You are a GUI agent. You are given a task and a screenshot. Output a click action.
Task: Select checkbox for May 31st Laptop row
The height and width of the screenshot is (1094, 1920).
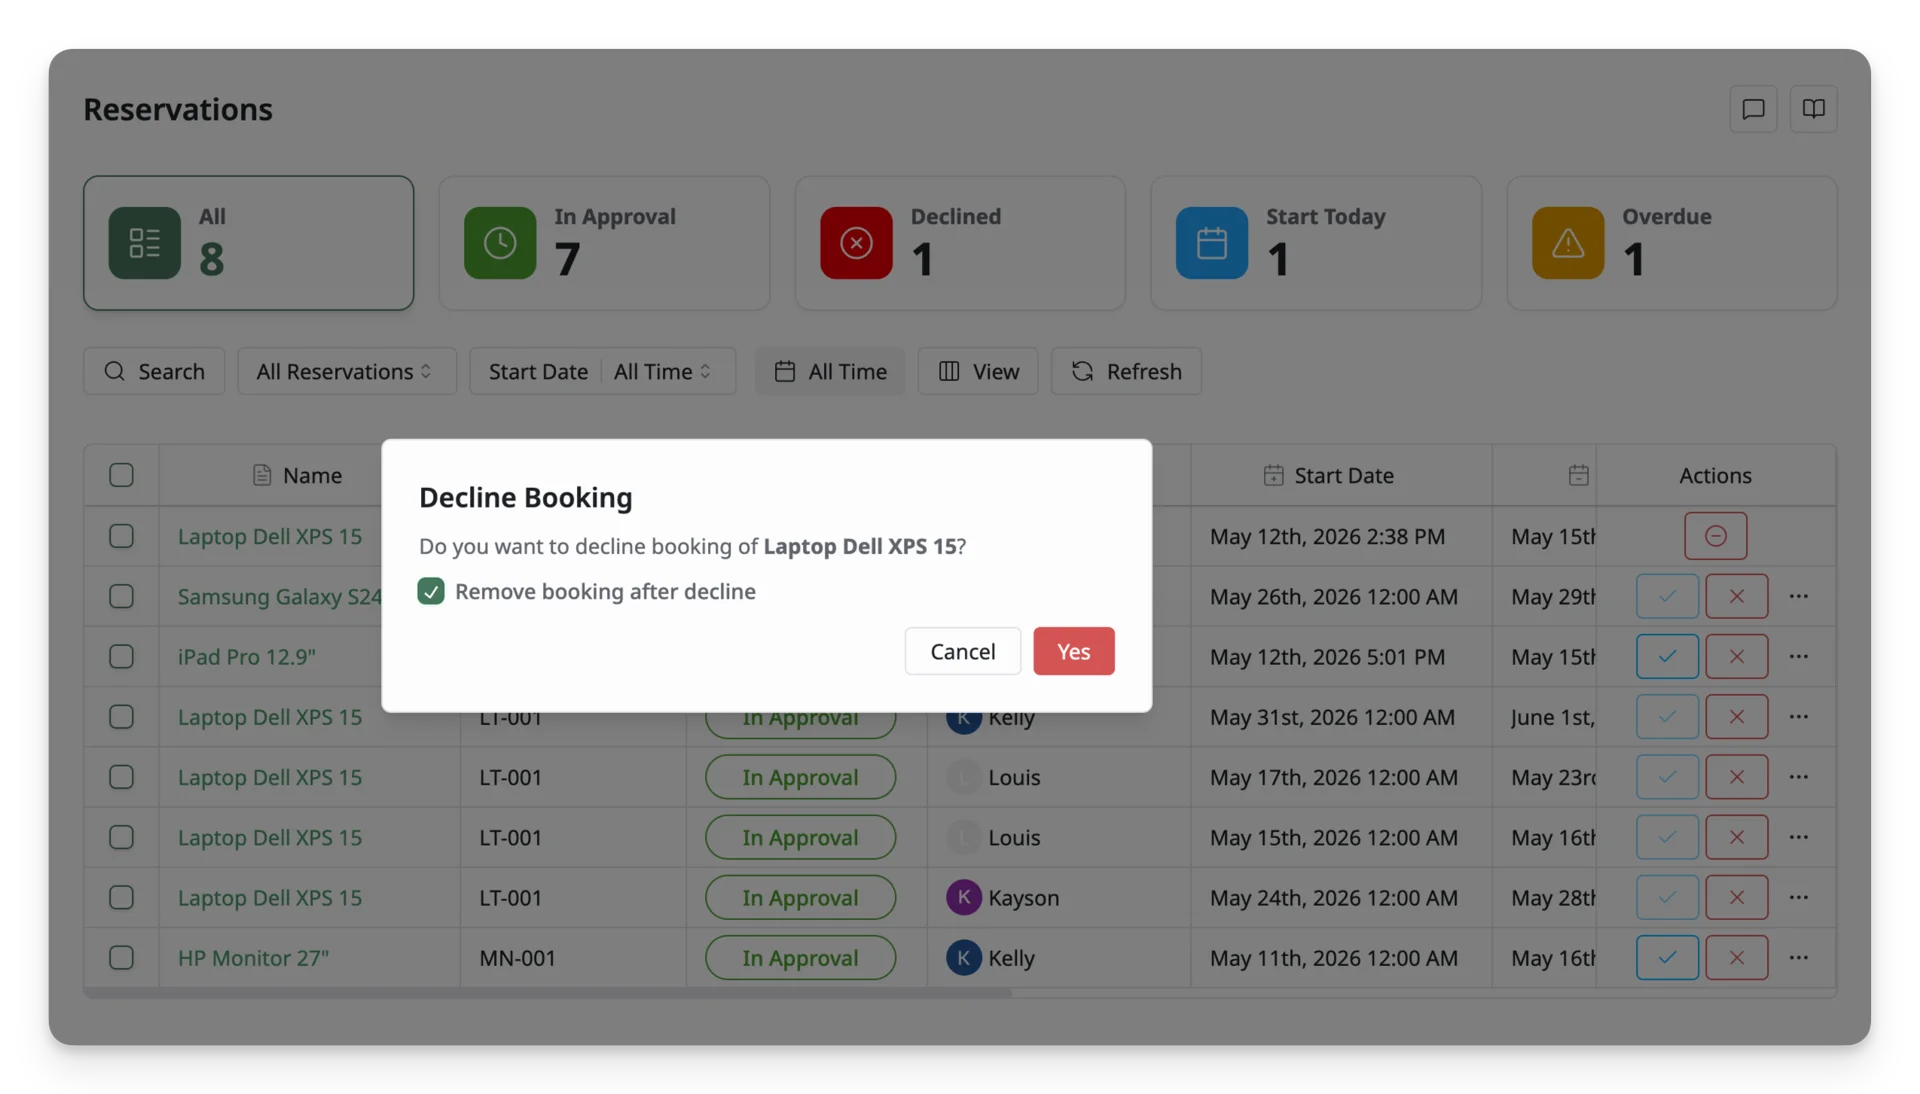[121, 717]
